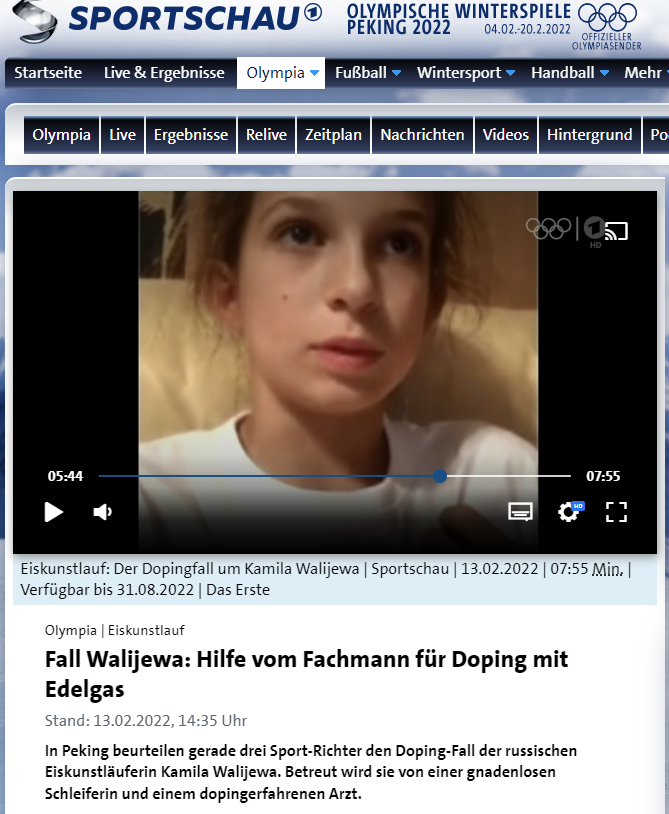
Task: Click the Olympia | Eiskunstlauf category label
Action: pos(115,630)
